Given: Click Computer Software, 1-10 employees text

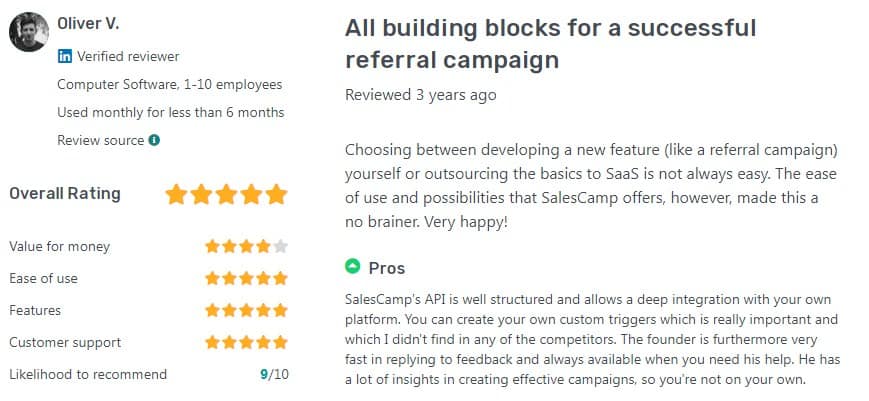Looking at the screenshot, I should 169,84.
